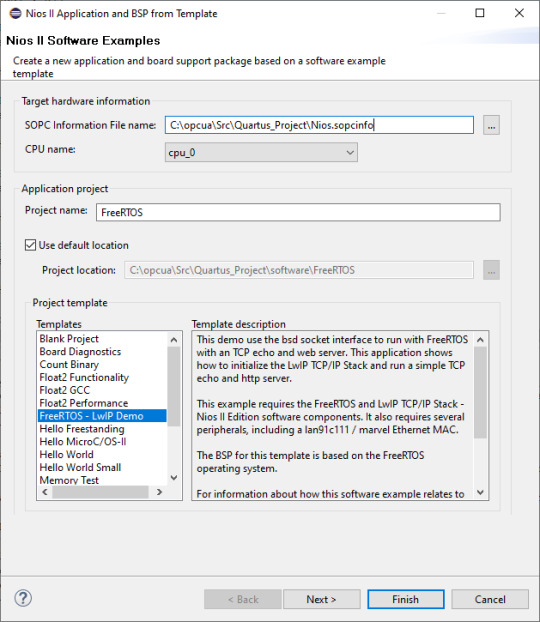
Task: Select the Memory Test template
Action: click(x=69, y=480)
